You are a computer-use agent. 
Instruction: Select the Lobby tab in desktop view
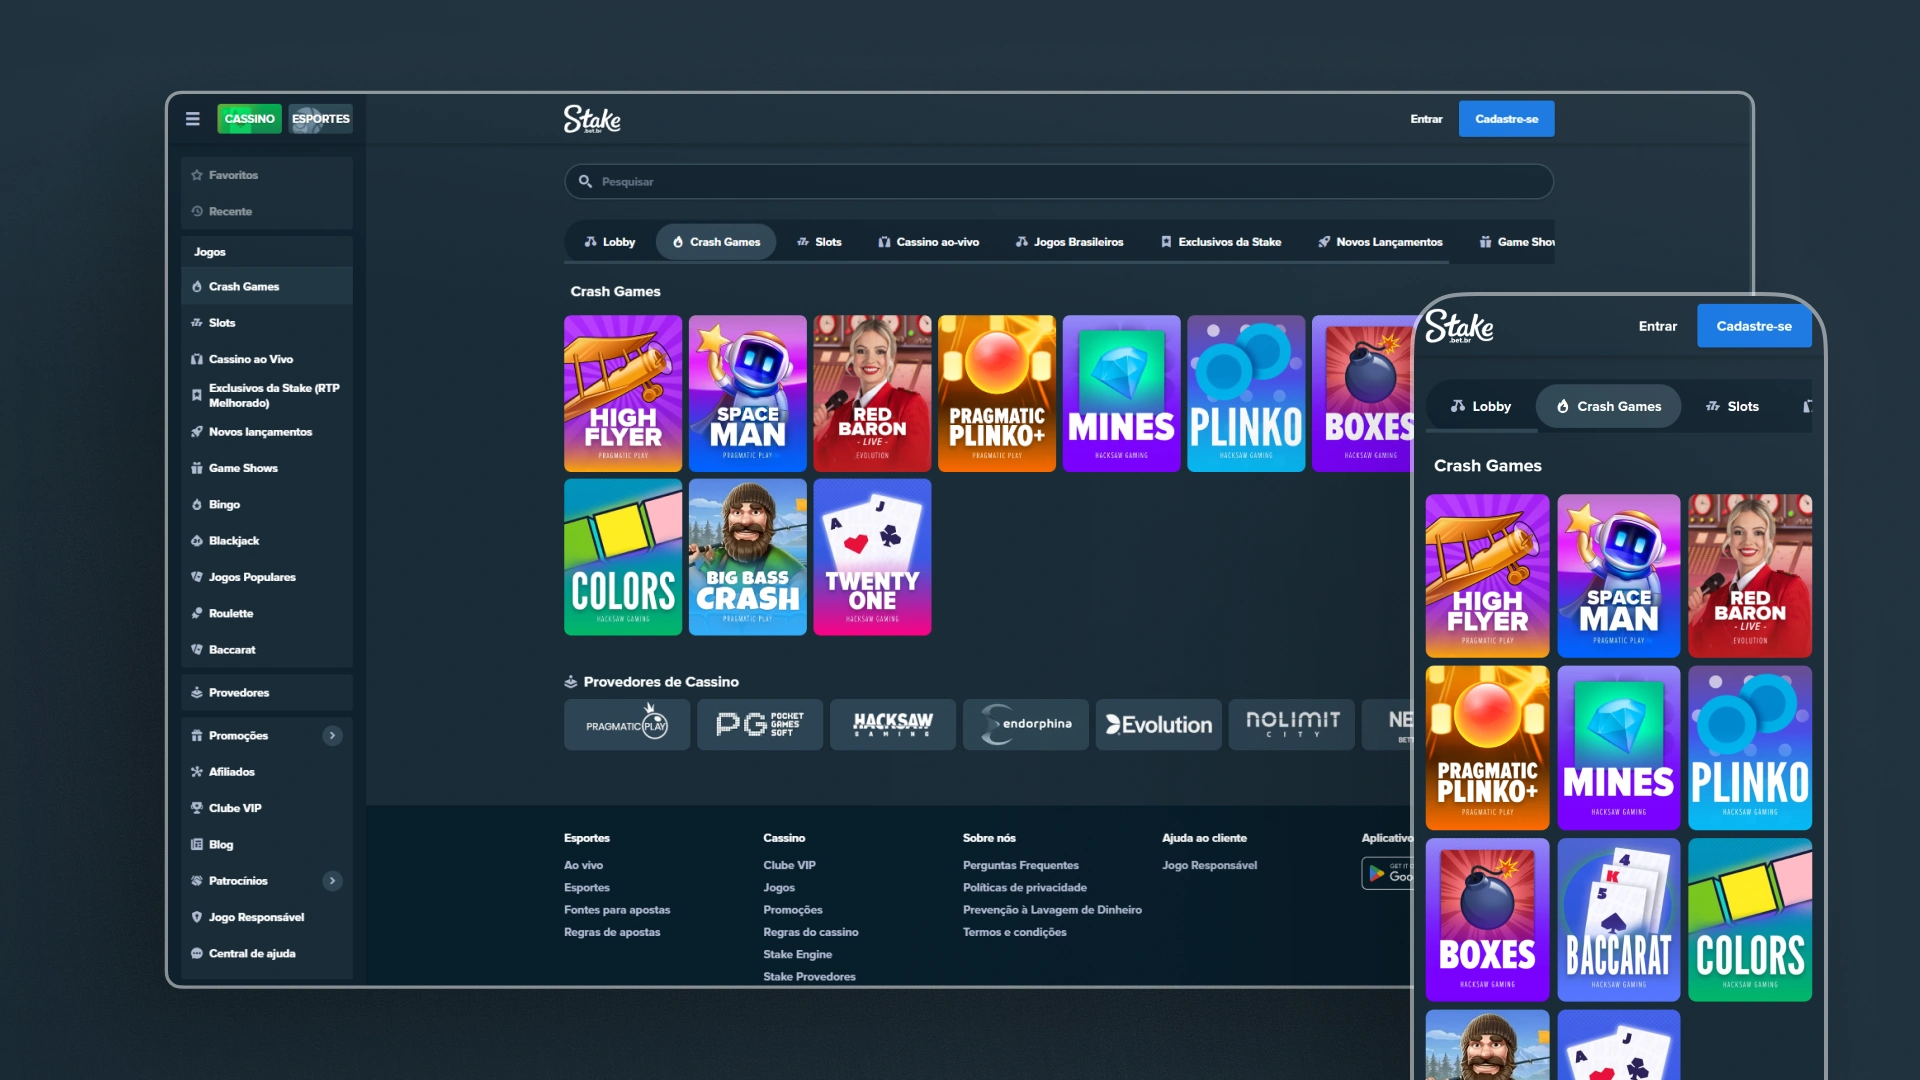pos(610,242)
